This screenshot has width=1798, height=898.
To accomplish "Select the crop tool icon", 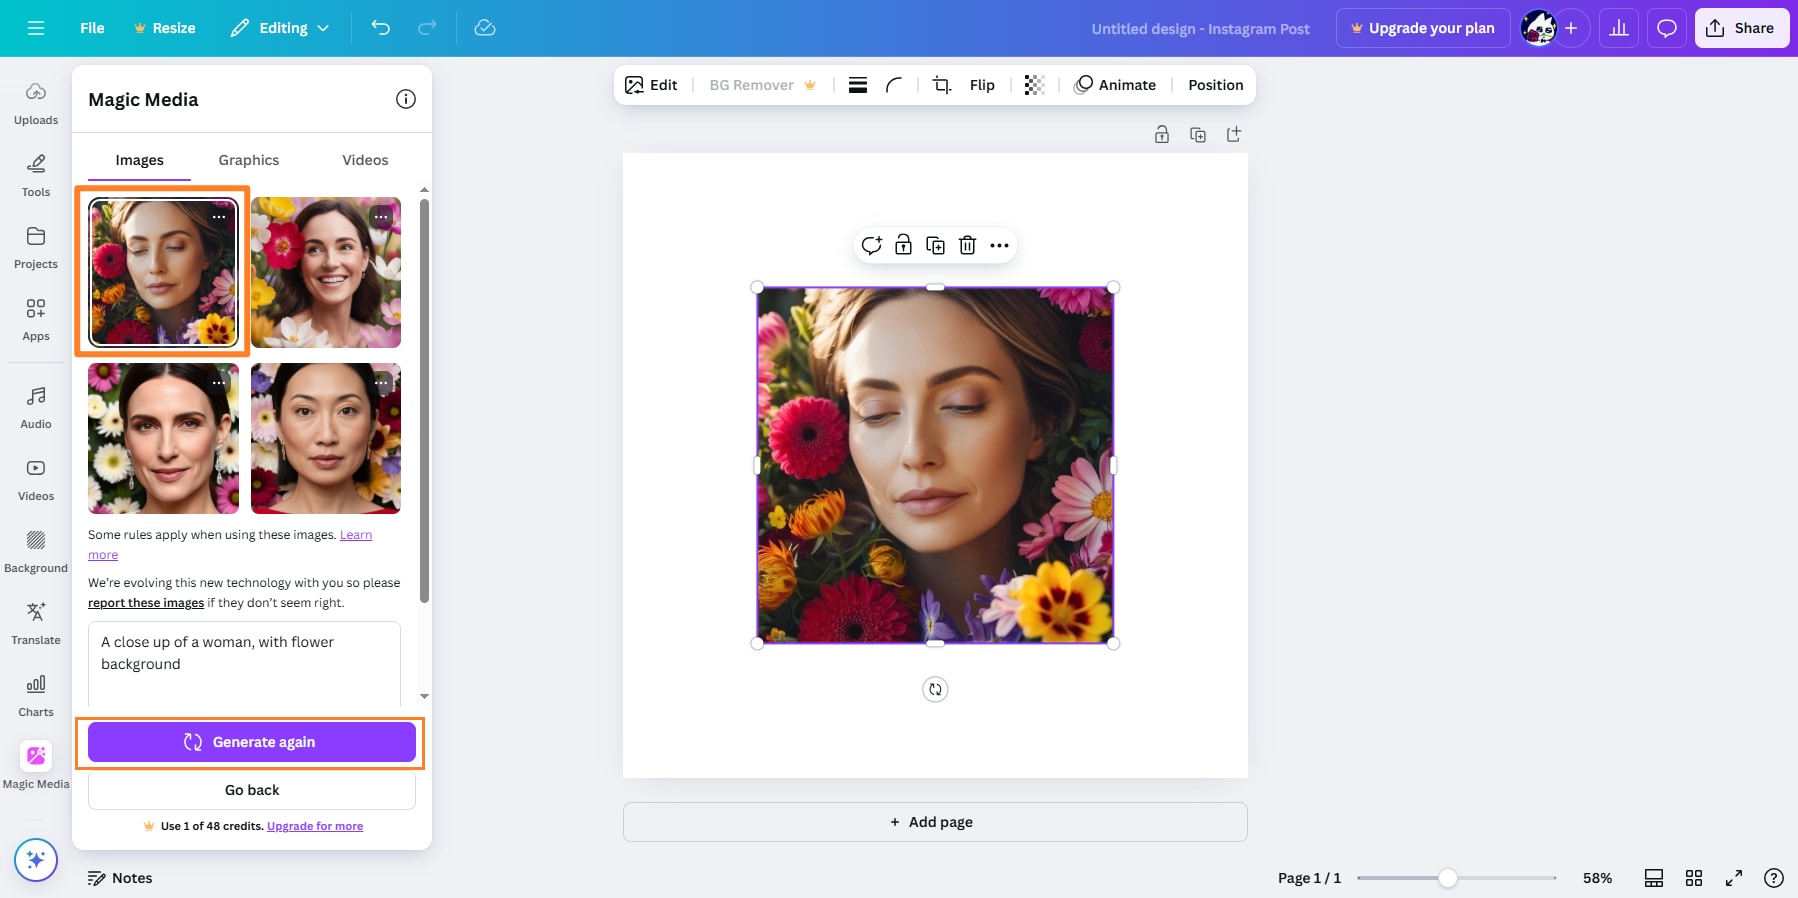I will [942, 85].
